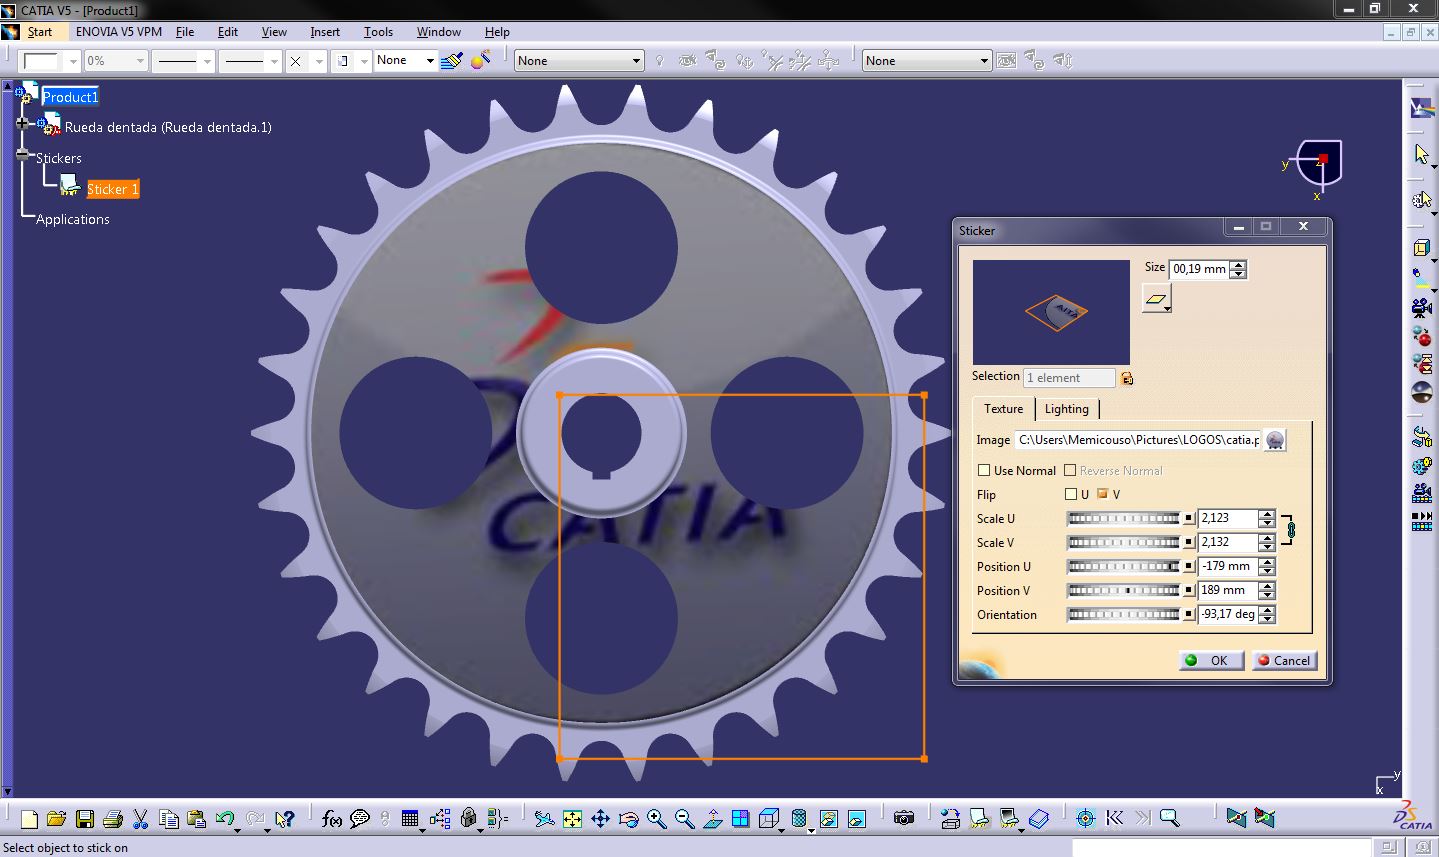
Task: Collapse the Stickers tree node
Action: click(x=23, y=155)
